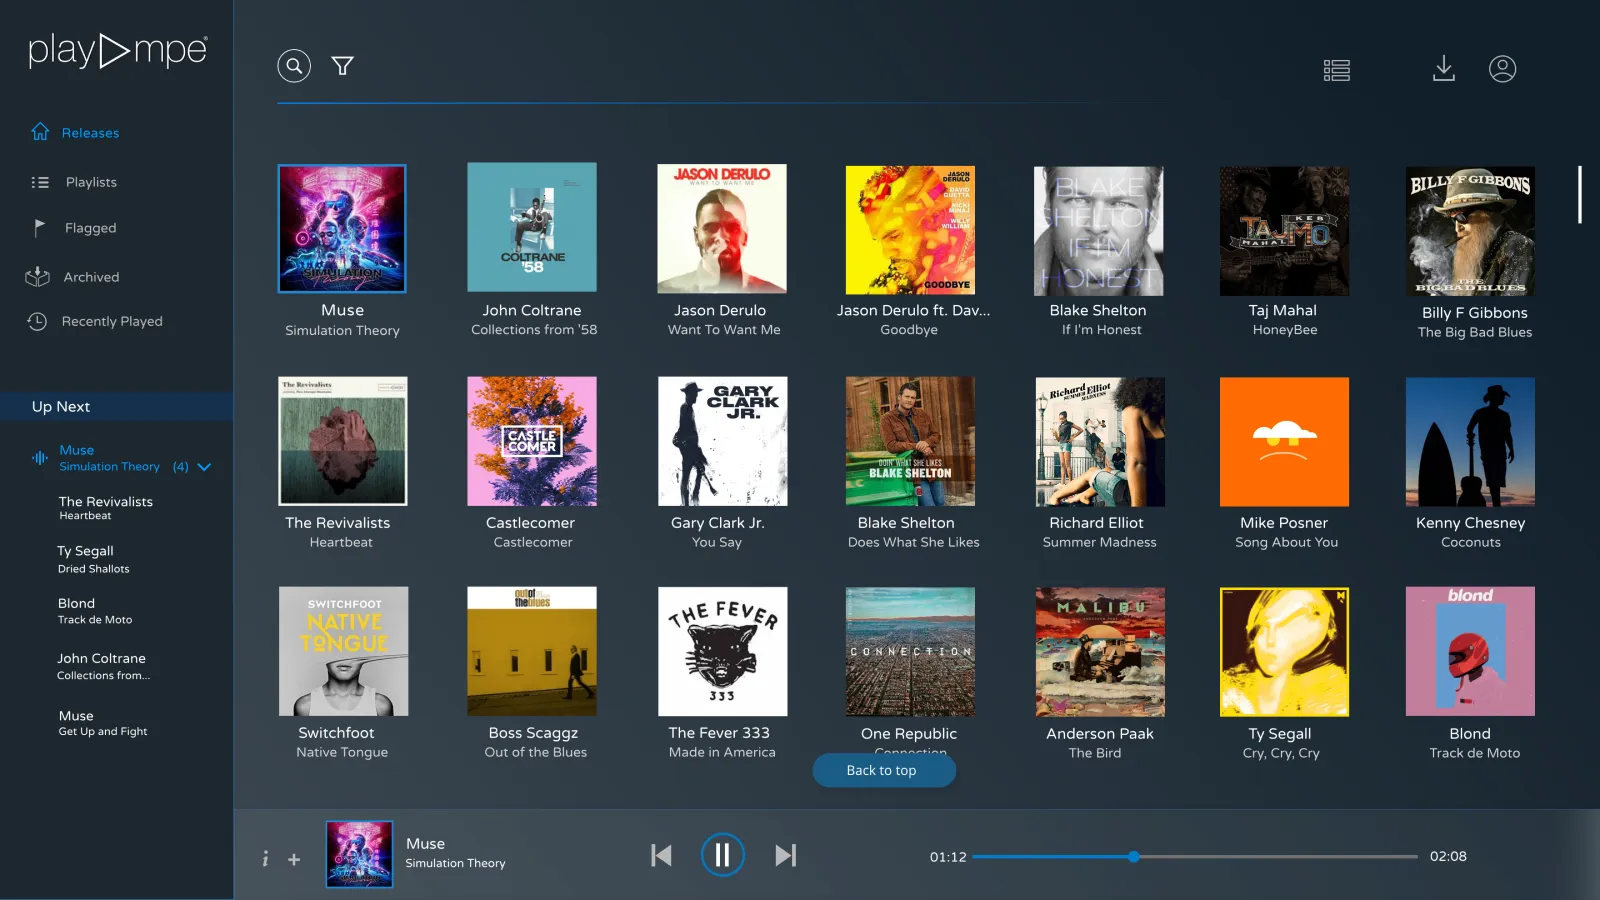Click the Back to top button
The width and height of the screenshot is (1600, 900).
click(x=884, y=770)
